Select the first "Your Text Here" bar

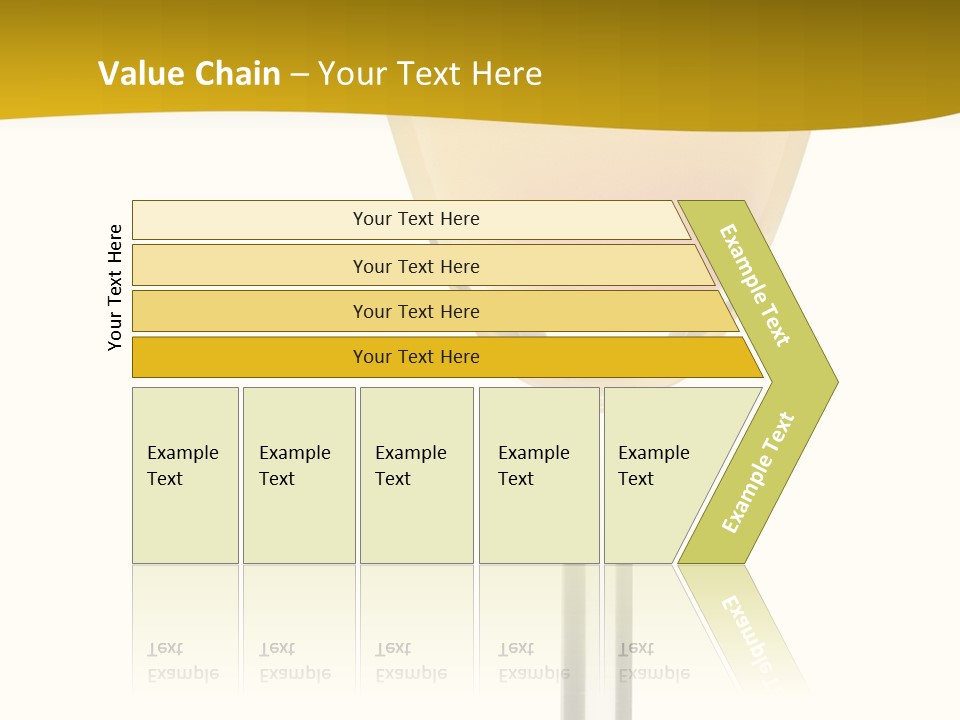coord(415,219)
